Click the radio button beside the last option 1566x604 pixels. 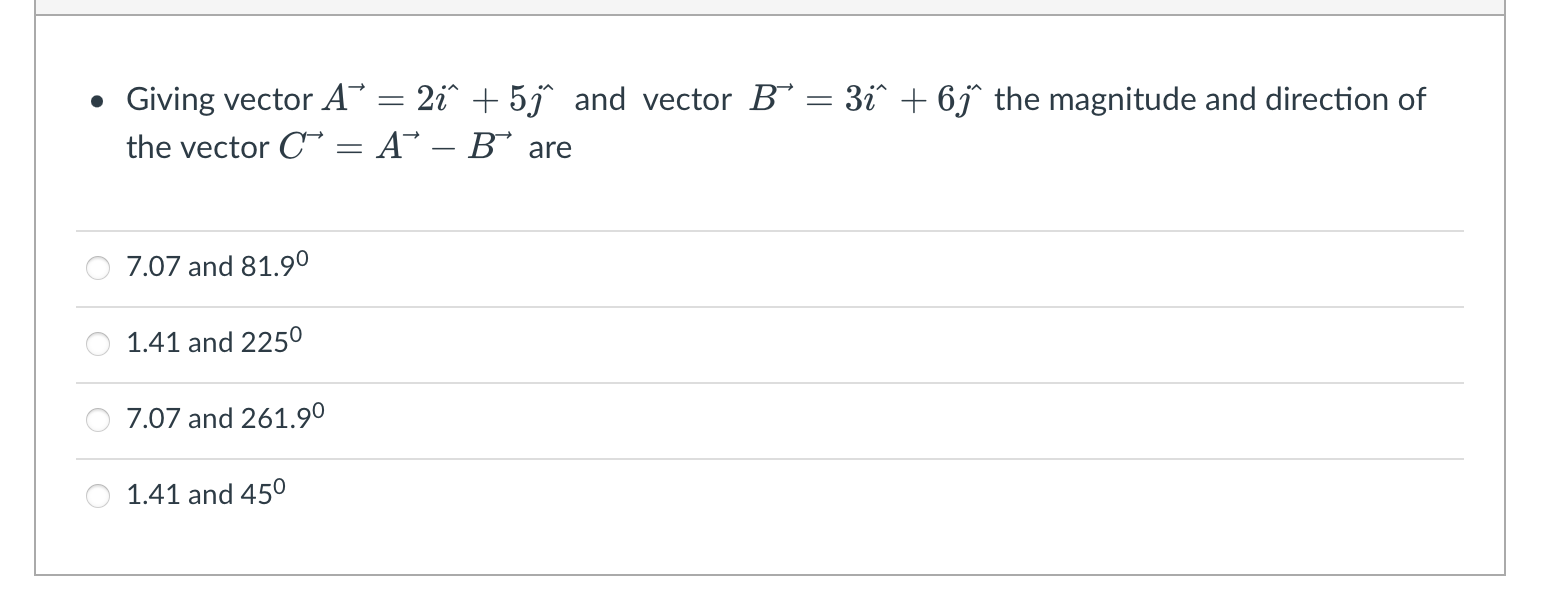pos(97,494)
